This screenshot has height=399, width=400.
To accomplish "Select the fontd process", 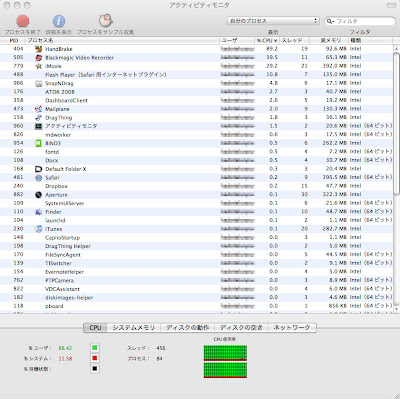I will pos(196,152).
